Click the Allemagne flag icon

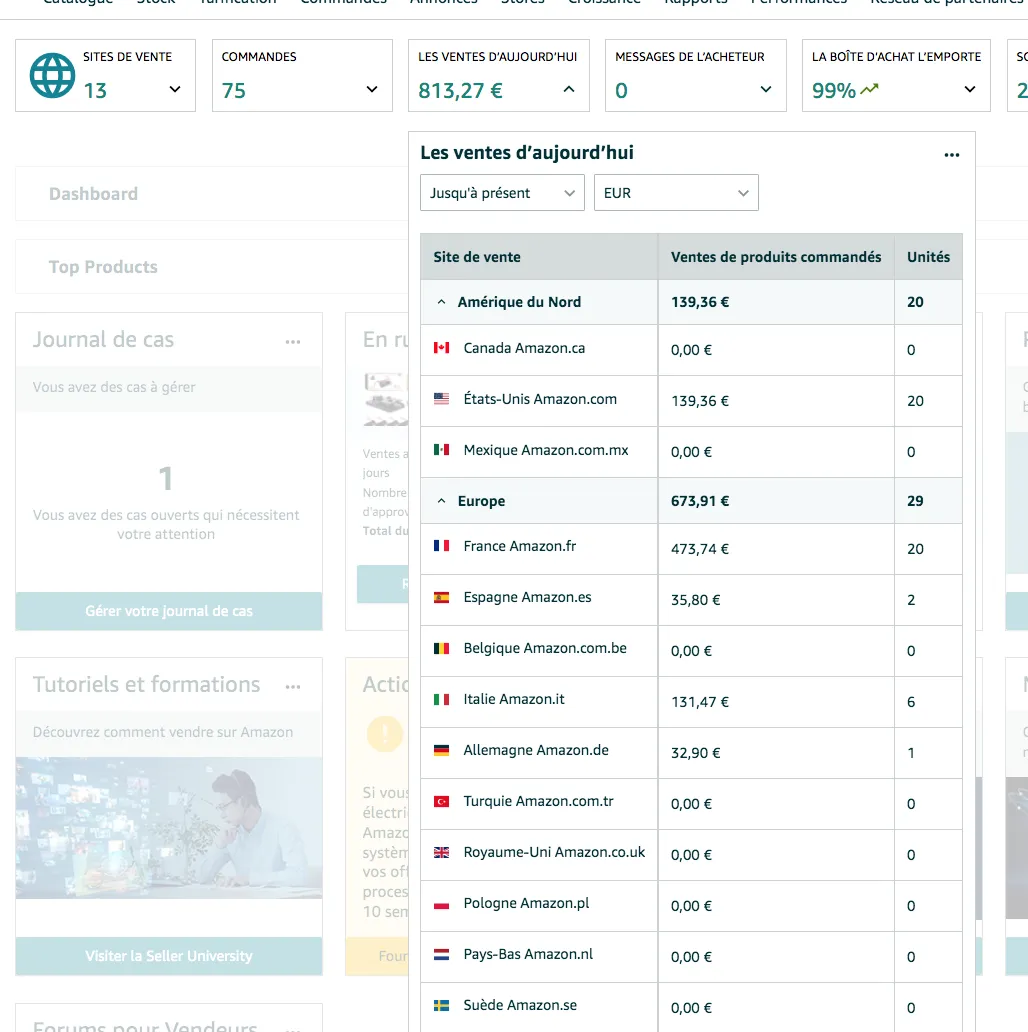[x=442, y=750]
